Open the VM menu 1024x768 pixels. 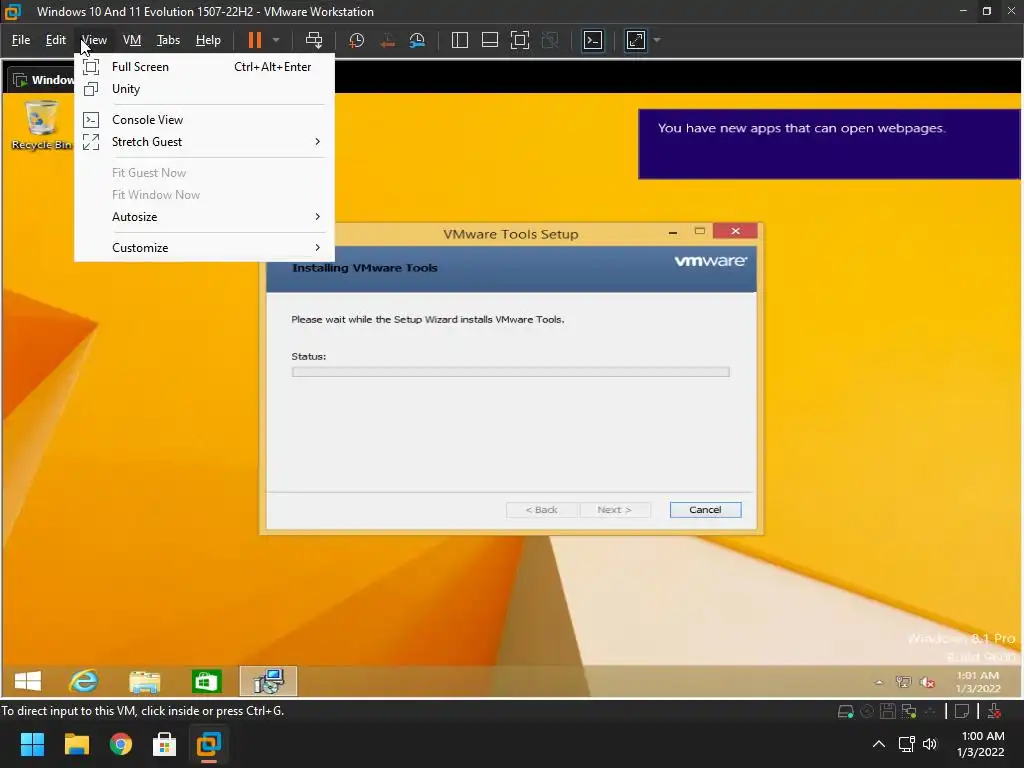pos(132,40)
